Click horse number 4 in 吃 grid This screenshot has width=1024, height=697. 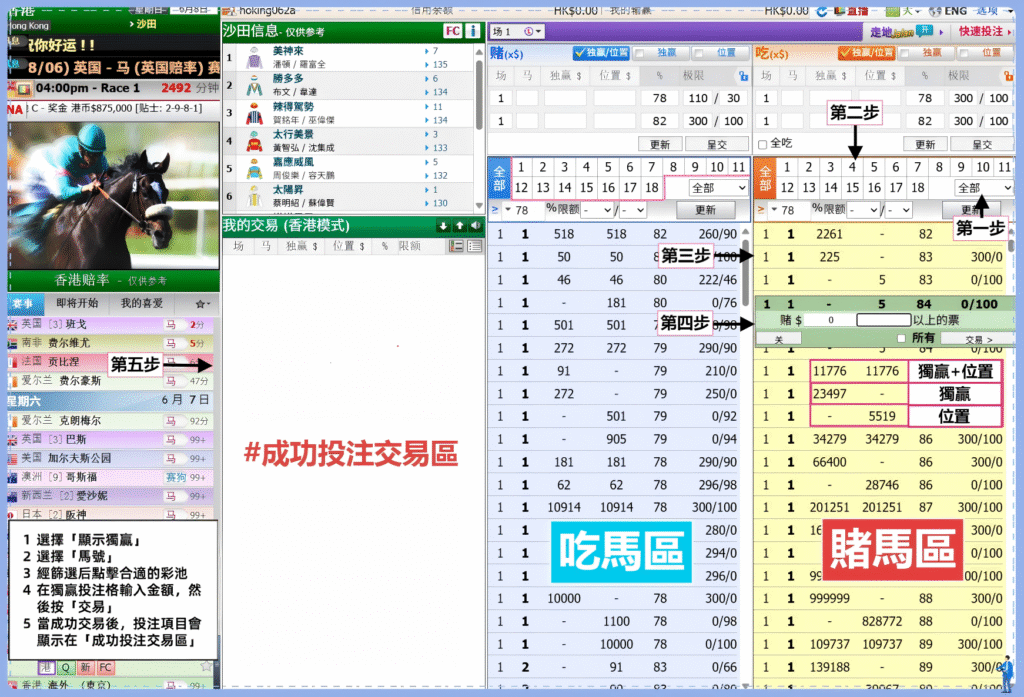[x=852, y=167]
